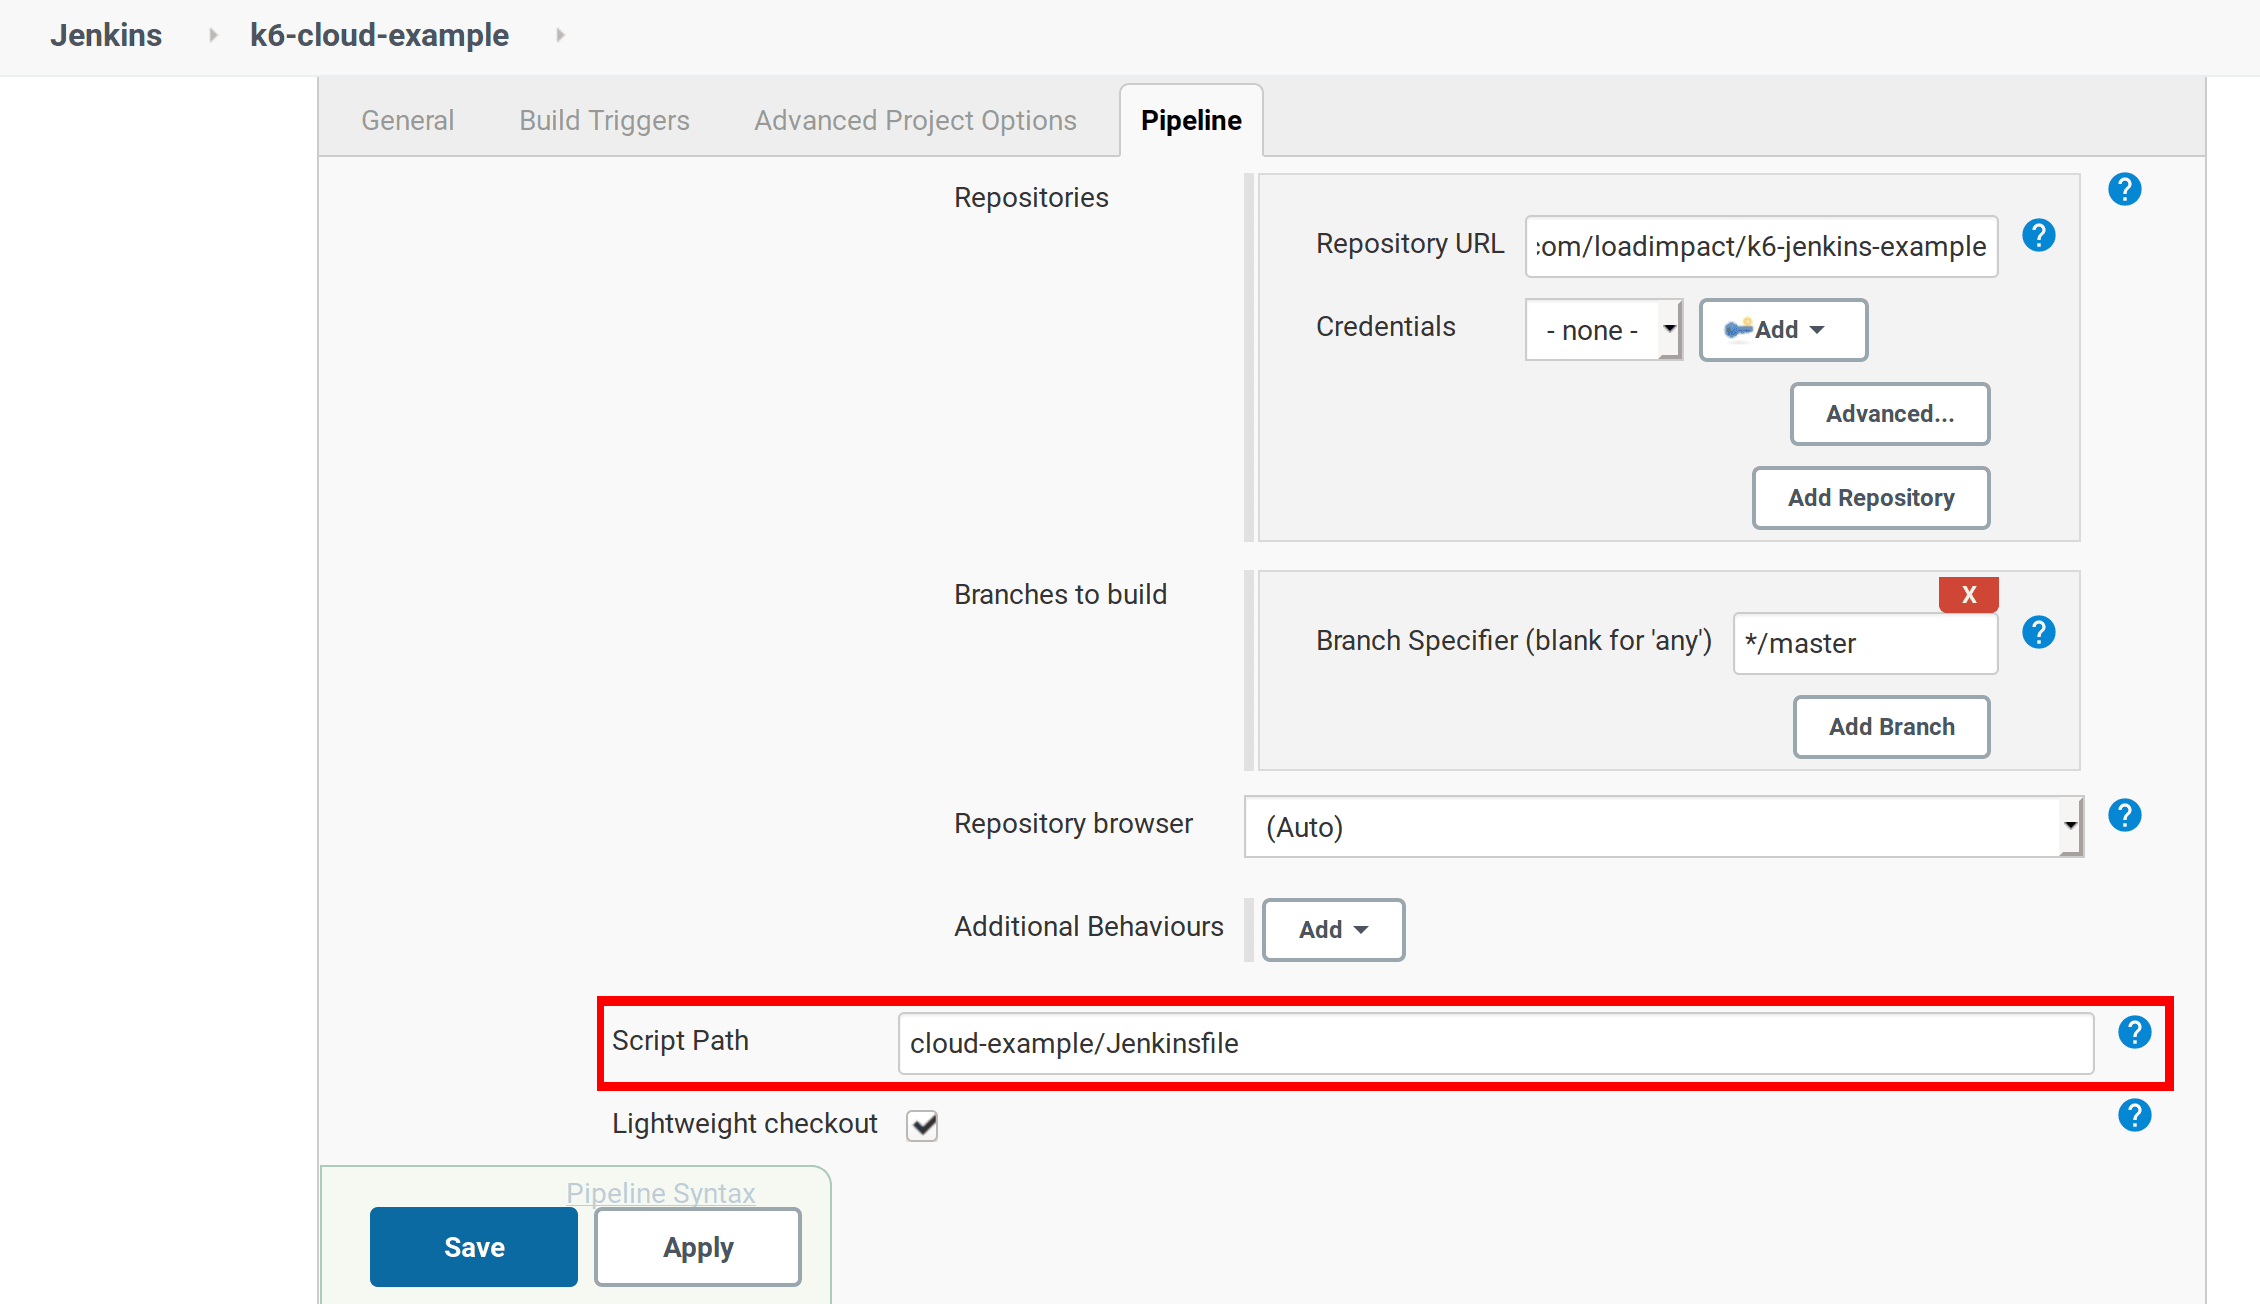Click breadcrumb arrow after Jenkins
The height and width of the screenshot is (1304, 2260).
(x=212, y=34)
